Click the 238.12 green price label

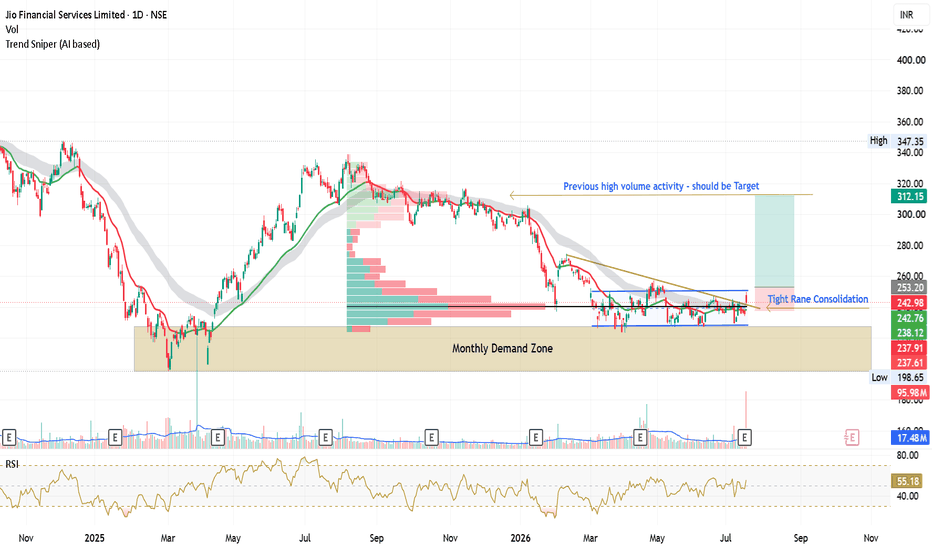point(909,333)
